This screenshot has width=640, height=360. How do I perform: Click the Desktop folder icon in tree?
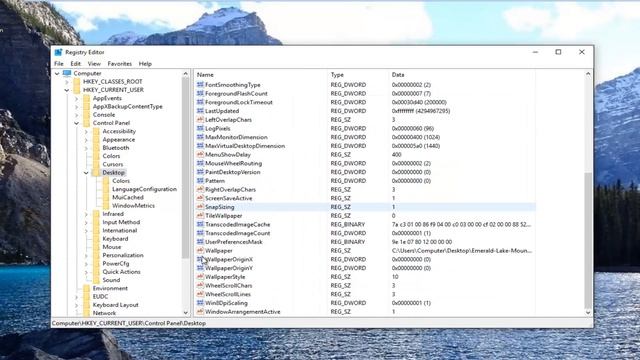(97, 173)
